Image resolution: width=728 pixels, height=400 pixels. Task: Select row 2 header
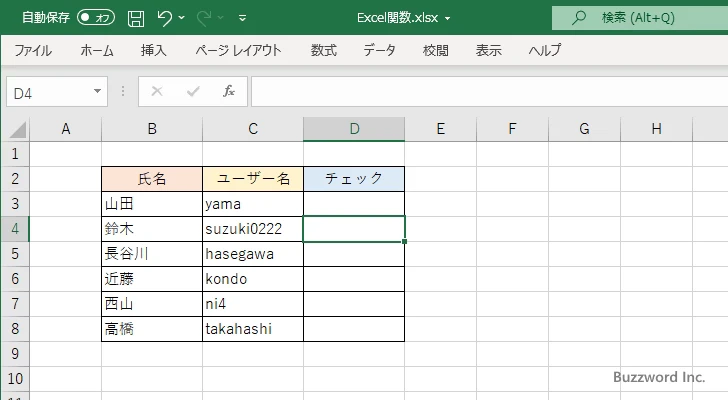tap(15, 179)
